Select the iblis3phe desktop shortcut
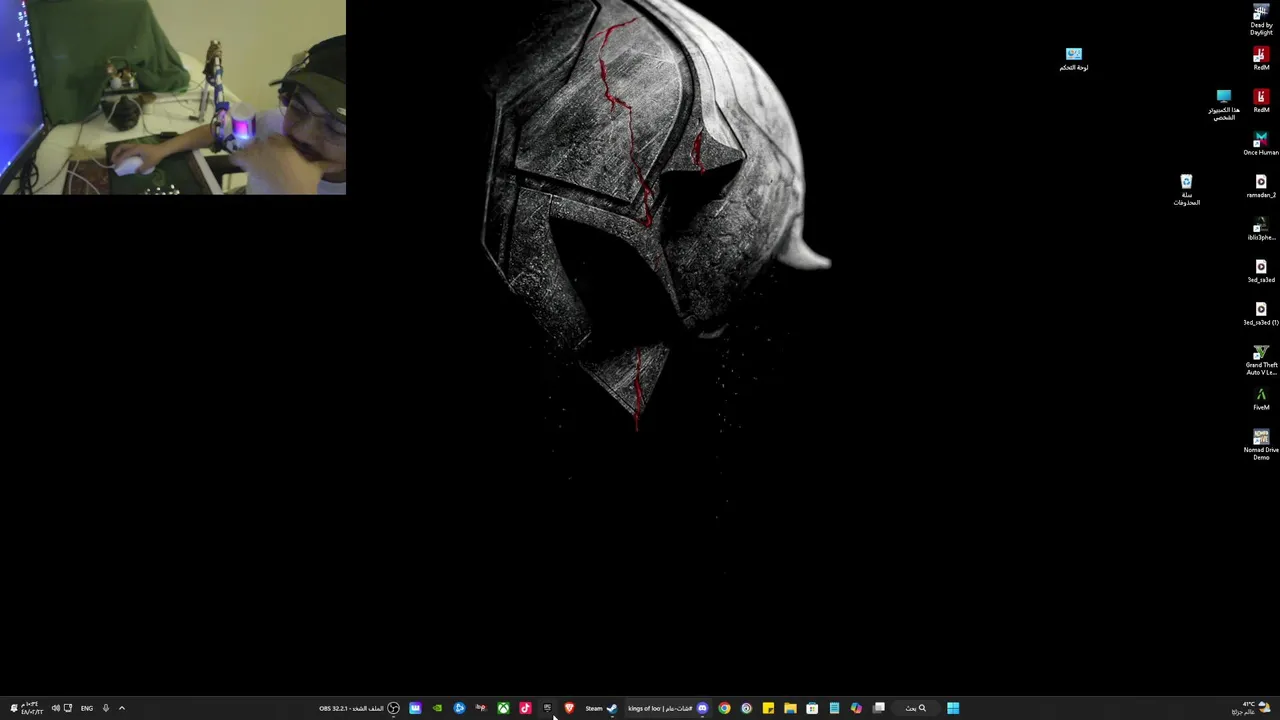This screenshot has width=1280, height=720. 1261,229
